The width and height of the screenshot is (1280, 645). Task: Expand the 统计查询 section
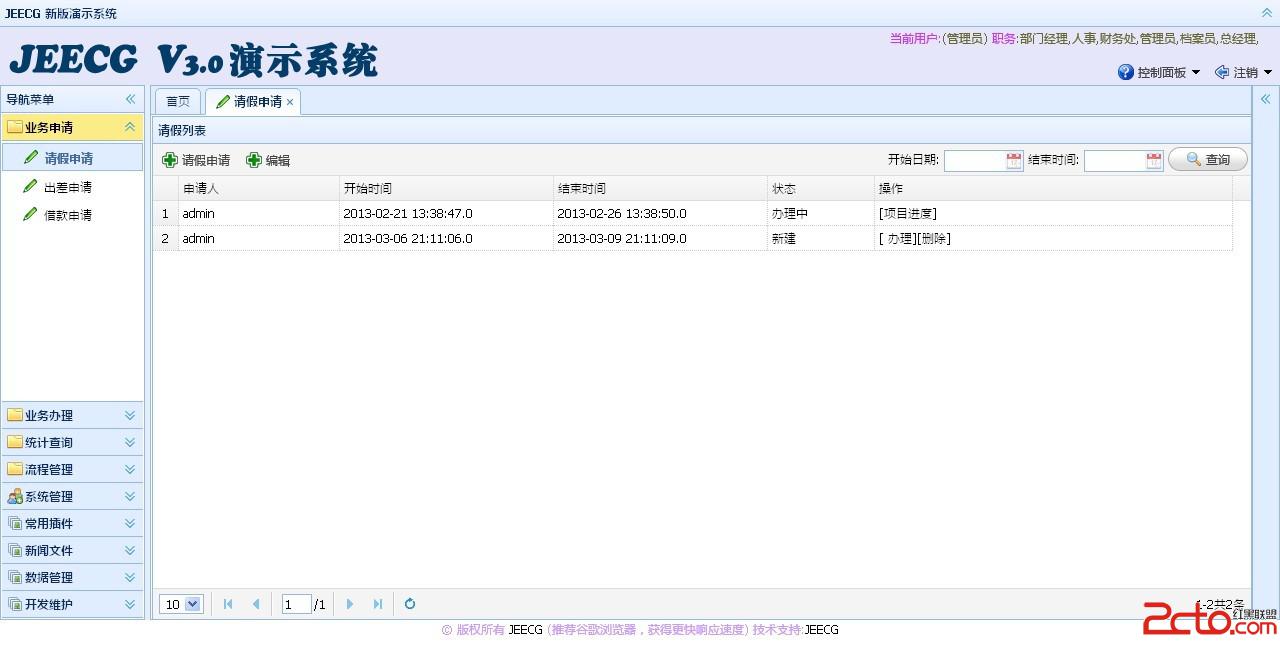pos(130,442)
